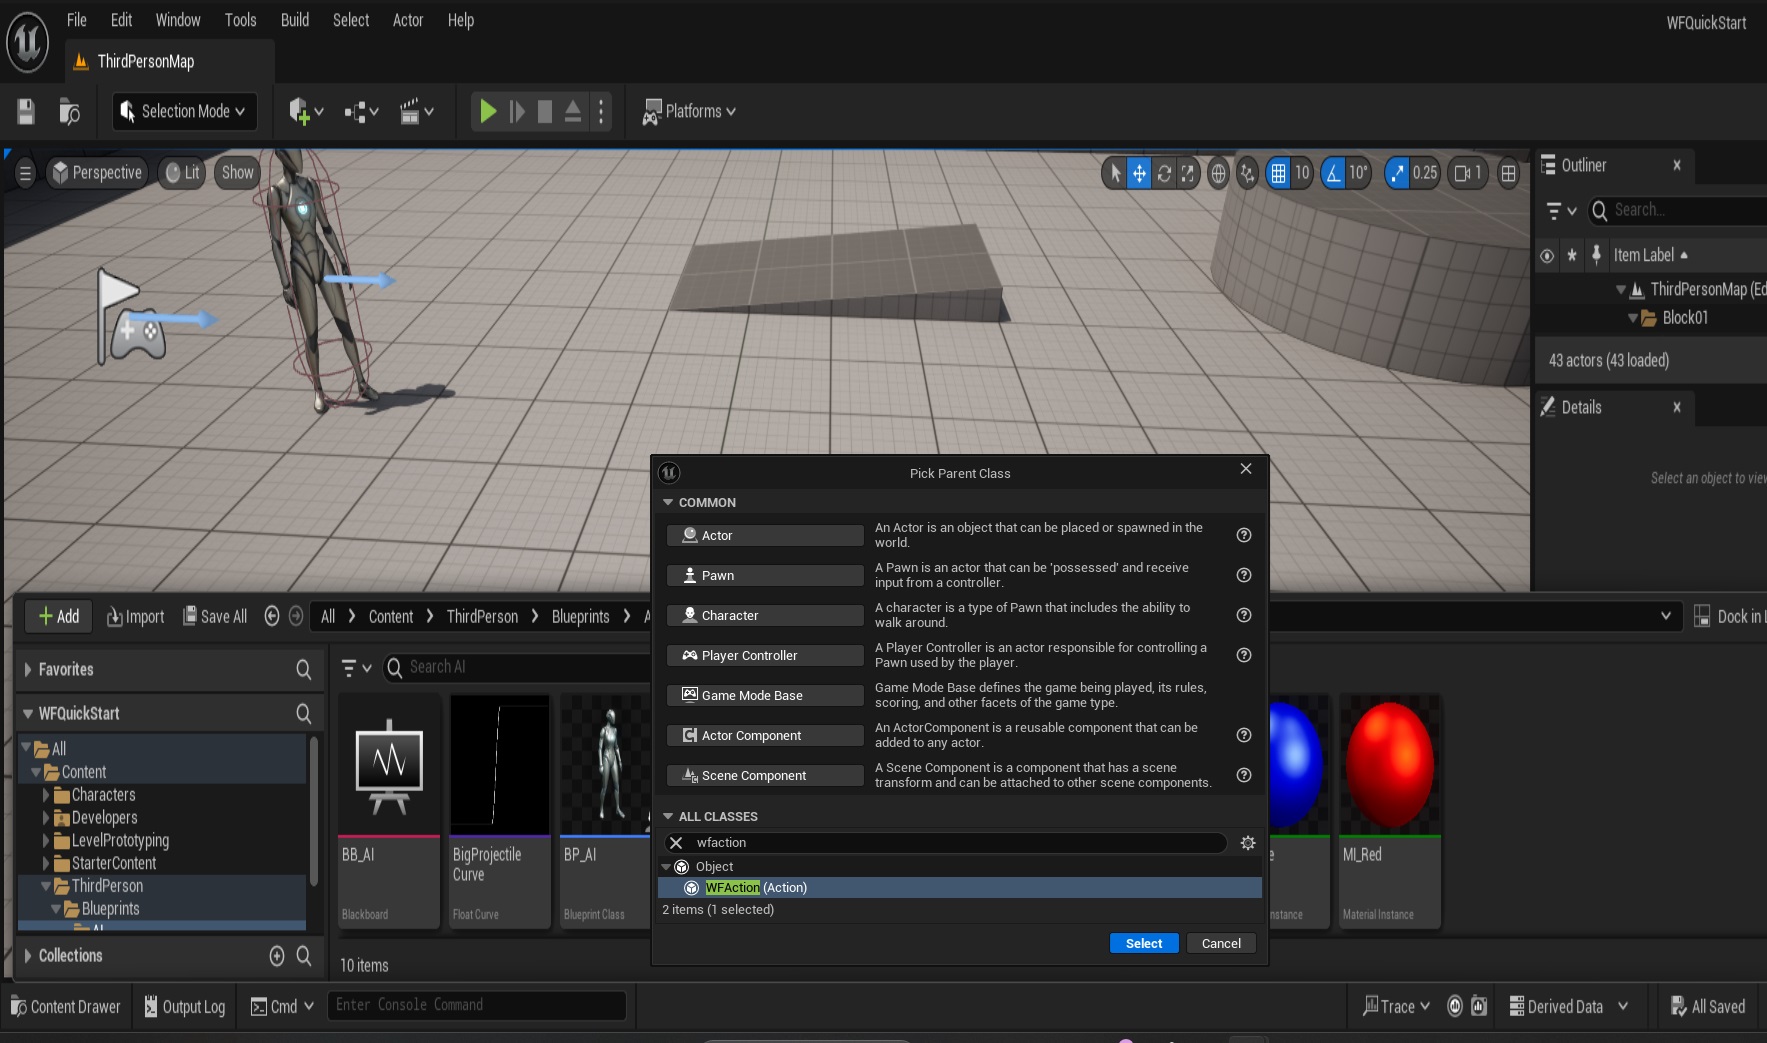Open the ML_Red material instance thumbnail
The width and height of the screenshot is (1767, 1043).
coord(1390,767)
